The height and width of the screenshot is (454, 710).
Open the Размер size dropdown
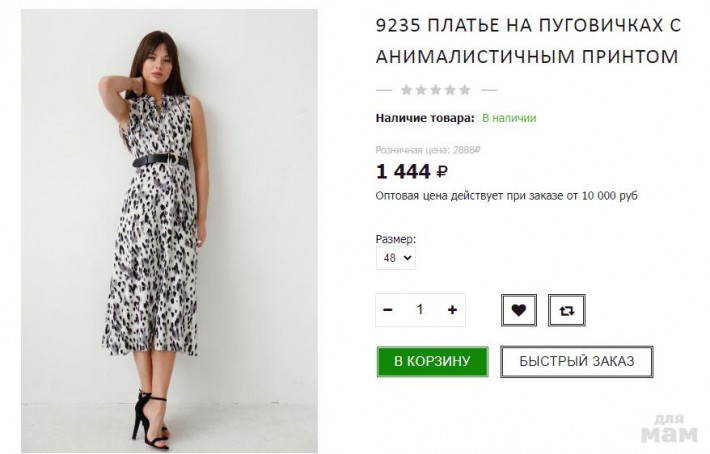click(x=395, y=258)
